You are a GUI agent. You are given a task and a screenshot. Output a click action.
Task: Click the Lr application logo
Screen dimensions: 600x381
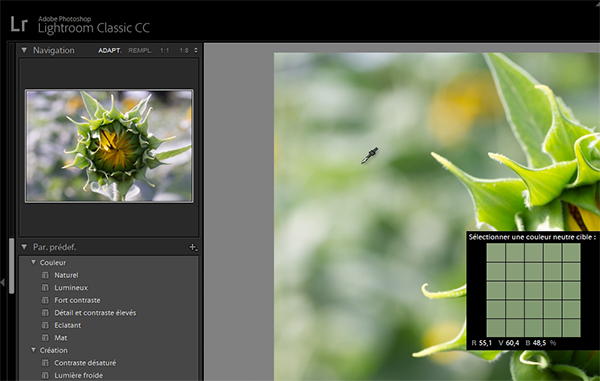click(x=19, y=24)
